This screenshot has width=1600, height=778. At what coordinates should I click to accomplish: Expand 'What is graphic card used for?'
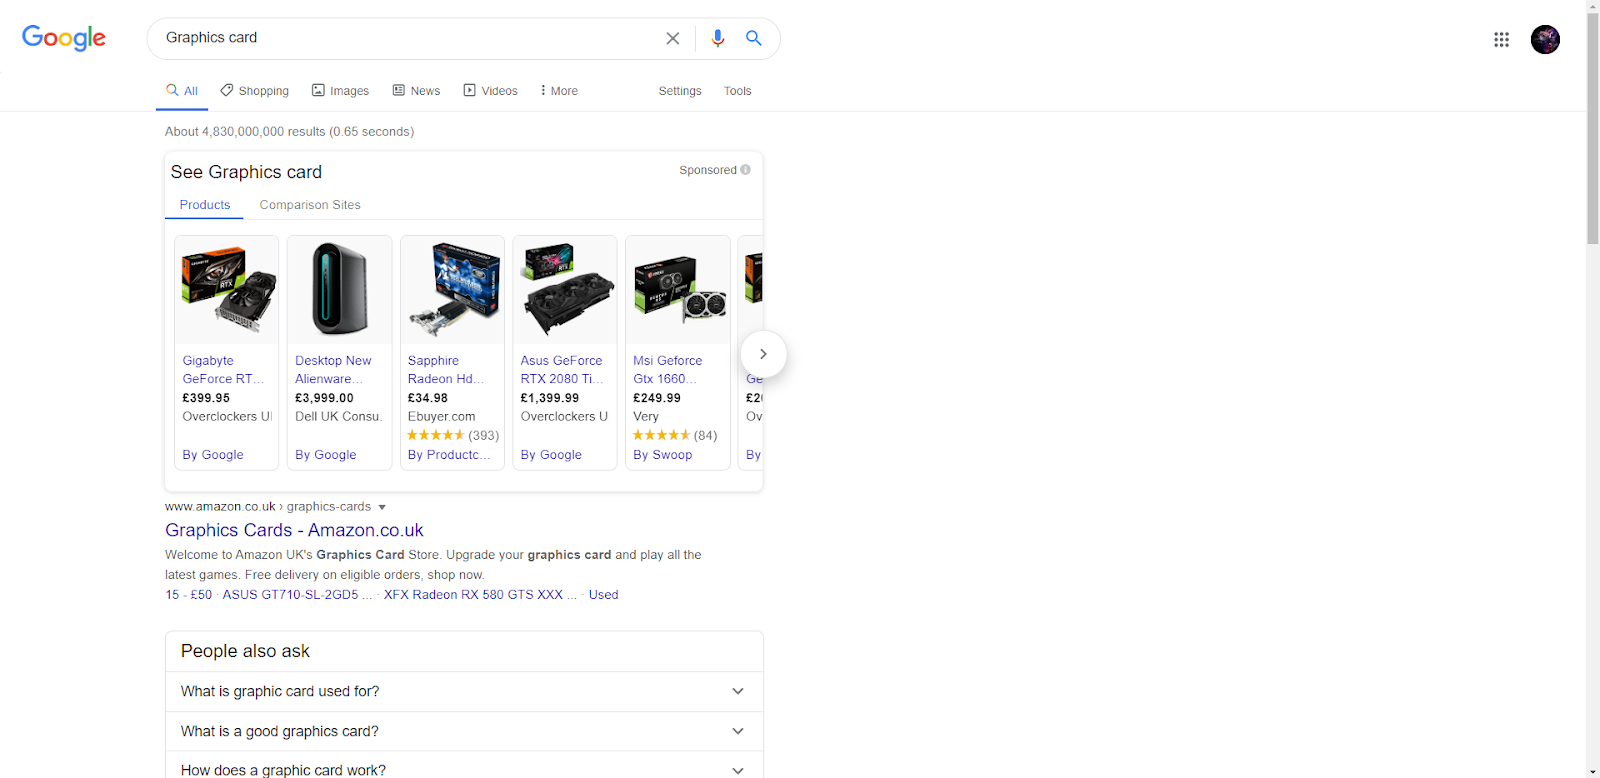[x=464, y=691]
